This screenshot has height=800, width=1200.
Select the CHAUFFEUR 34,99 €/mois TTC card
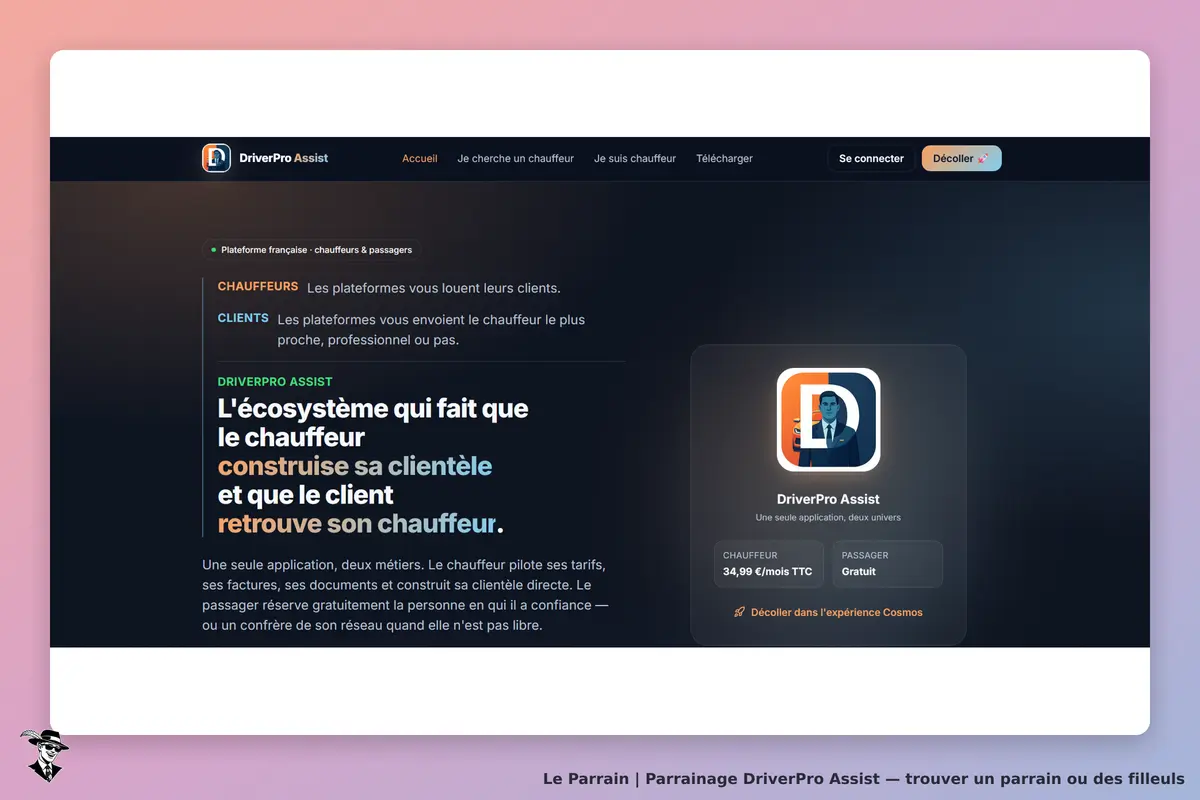[769, 564]
